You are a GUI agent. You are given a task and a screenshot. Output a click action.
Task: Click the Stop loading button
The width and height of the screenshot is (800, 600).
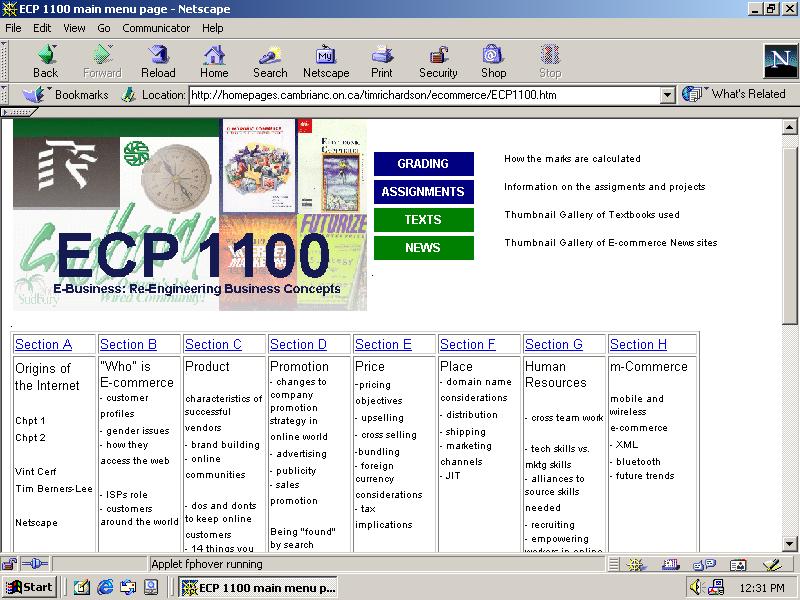550,61
